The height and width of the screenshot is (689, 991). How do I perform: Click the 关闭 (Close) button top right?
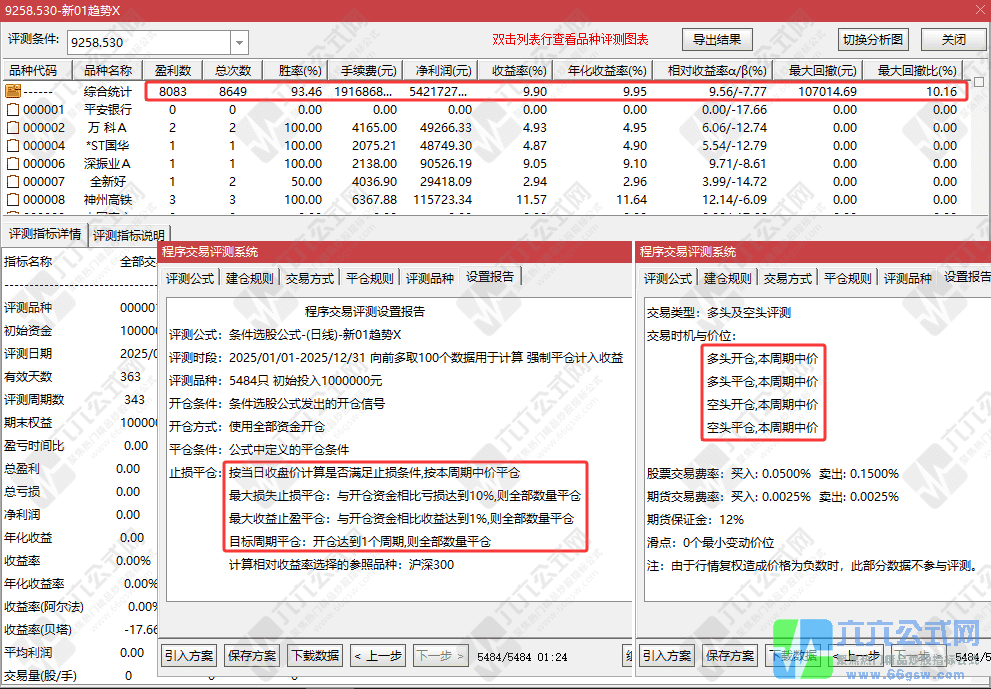952,39
